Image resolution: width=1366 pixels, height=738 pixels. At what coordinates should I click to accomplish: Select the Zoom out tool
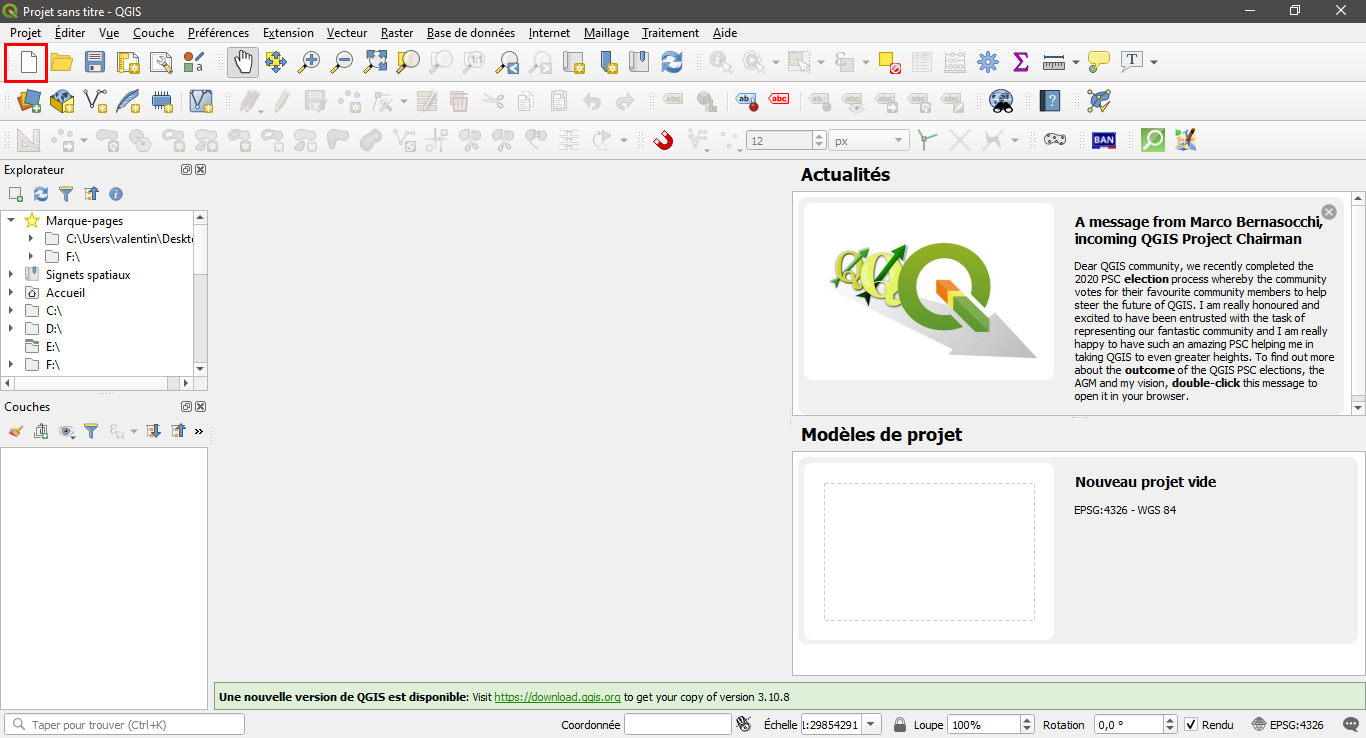(342, 63)
